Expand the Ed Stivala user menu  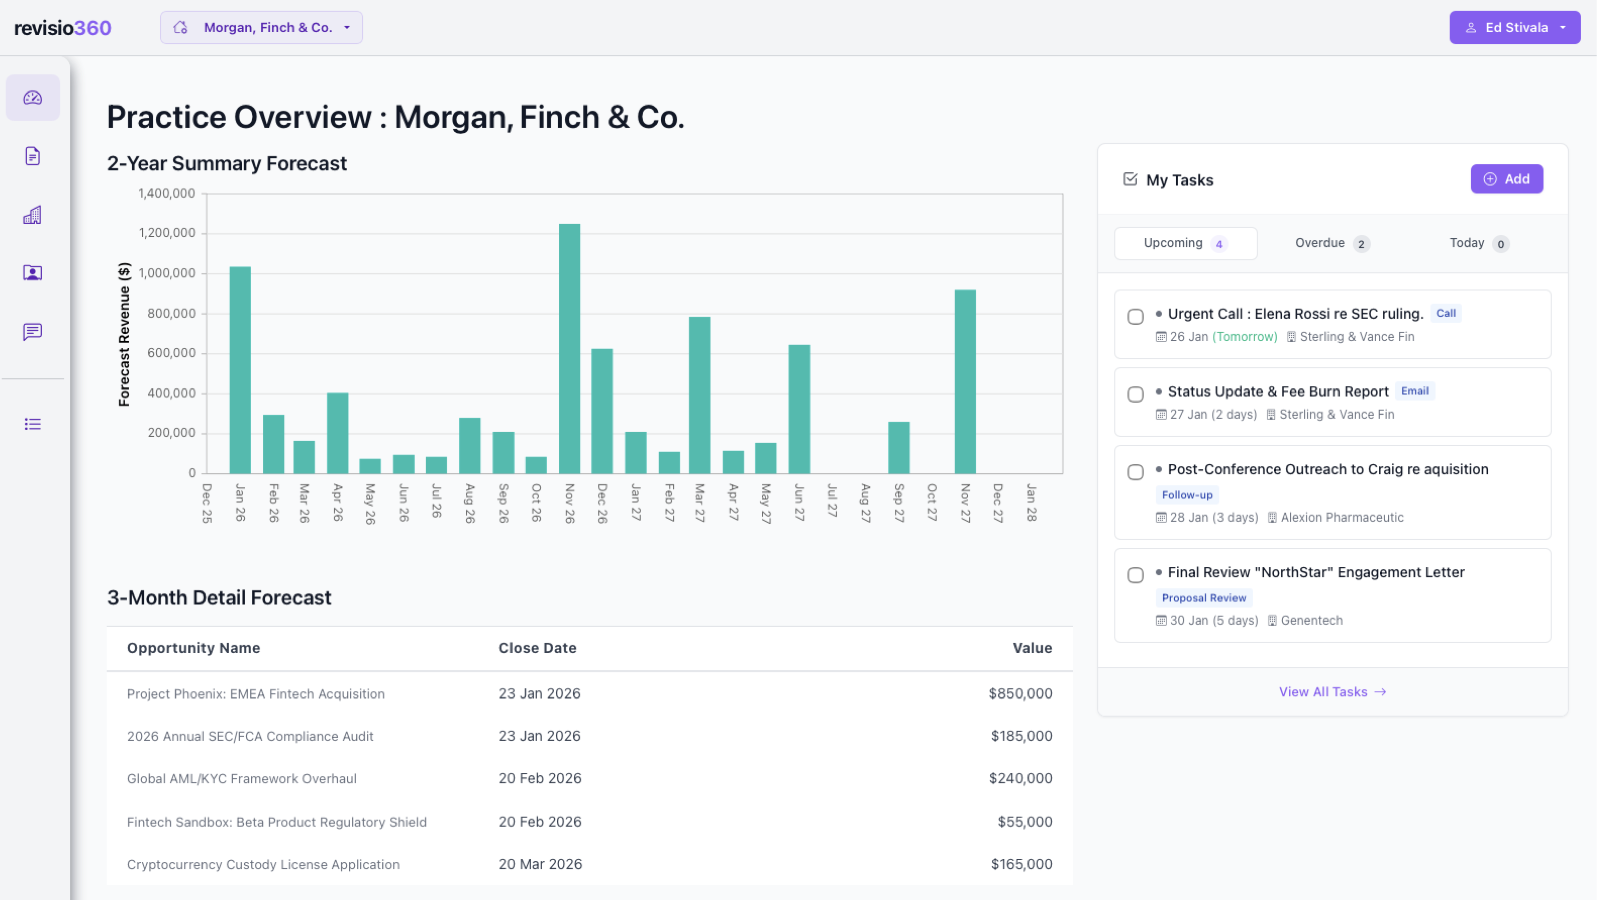(x=1514, y=27)
